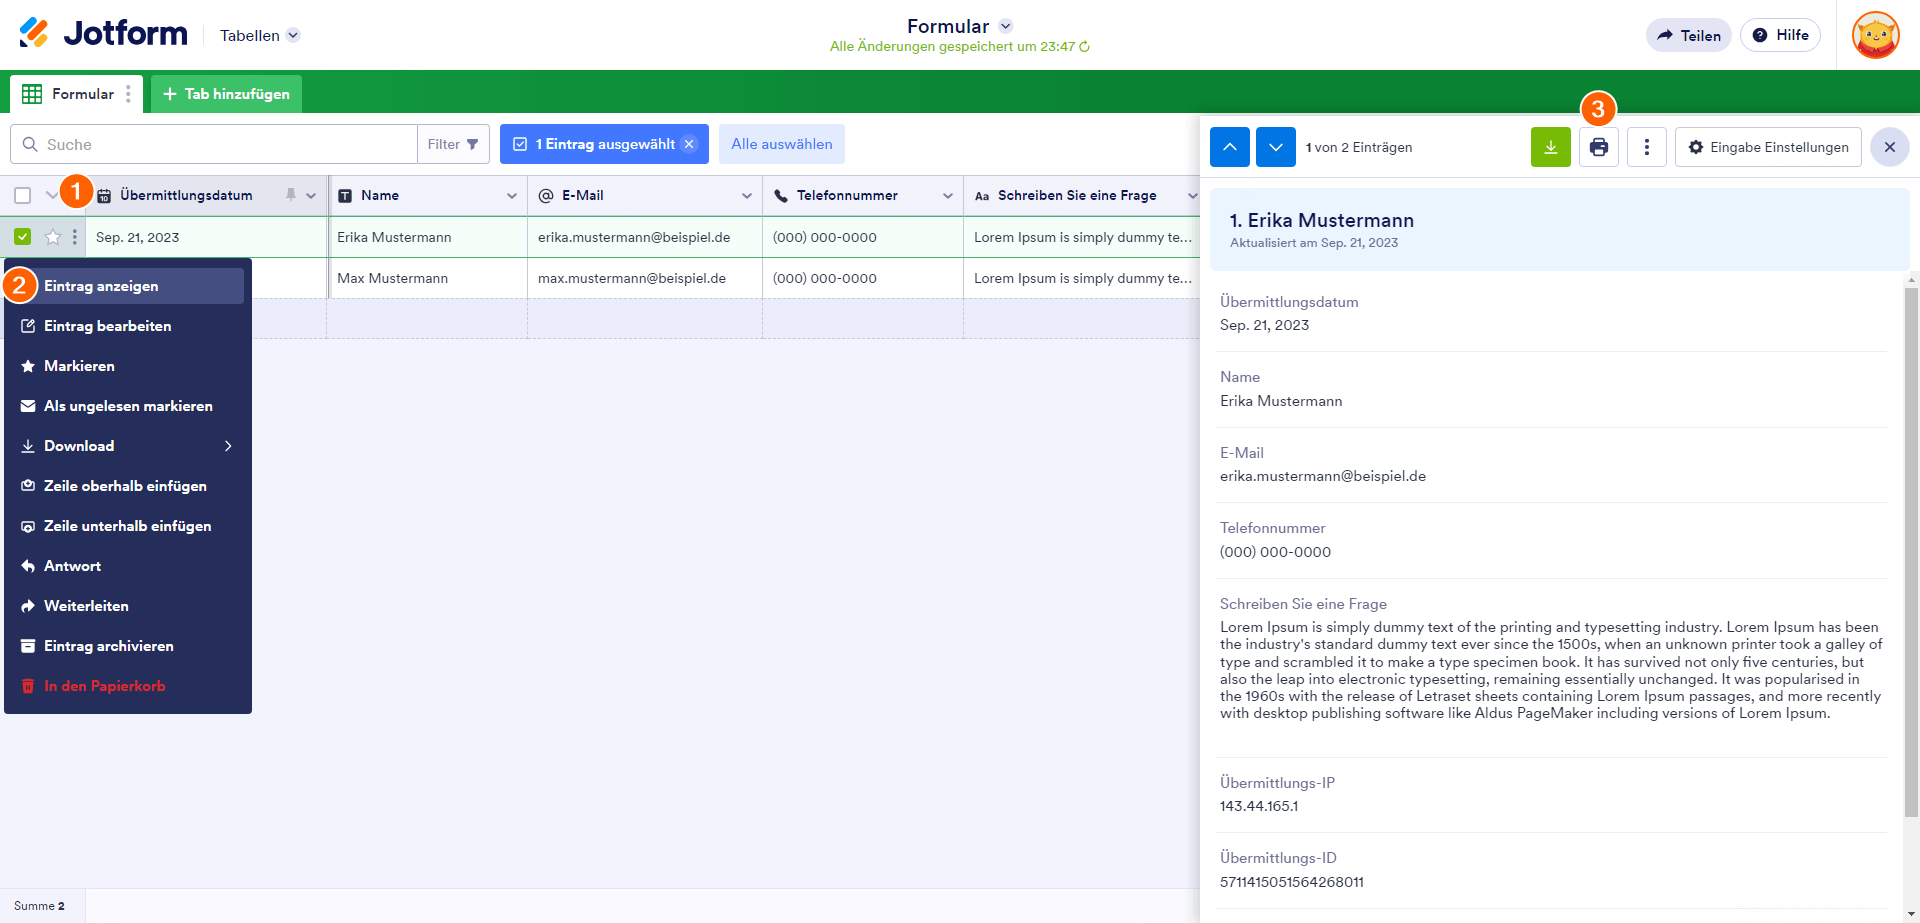Click the Jotform logo
Image resolution: width=1920 pixels, height=923 pixels.
pyautogui.click(x=103, y=34)
